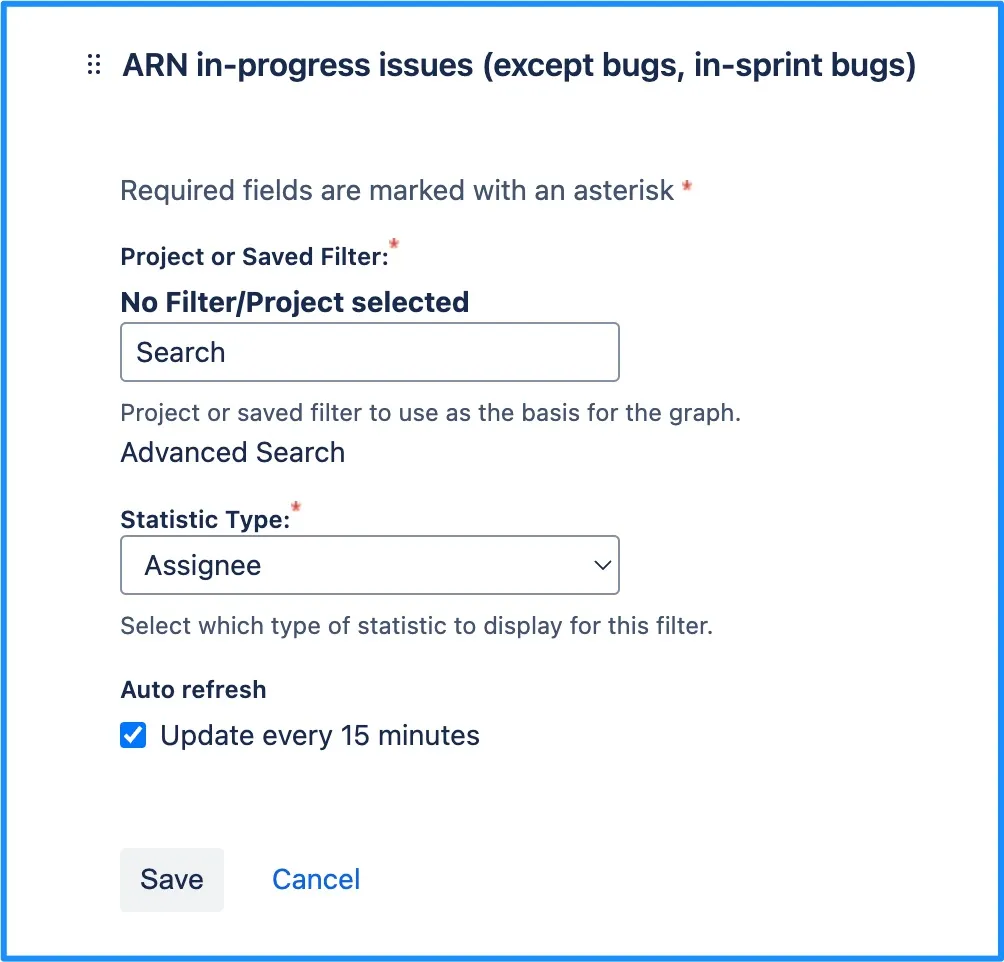This screenshot has width=1004, height=962.
Task: Click the red asterisk after required fields notice
Action: point(686,187)
